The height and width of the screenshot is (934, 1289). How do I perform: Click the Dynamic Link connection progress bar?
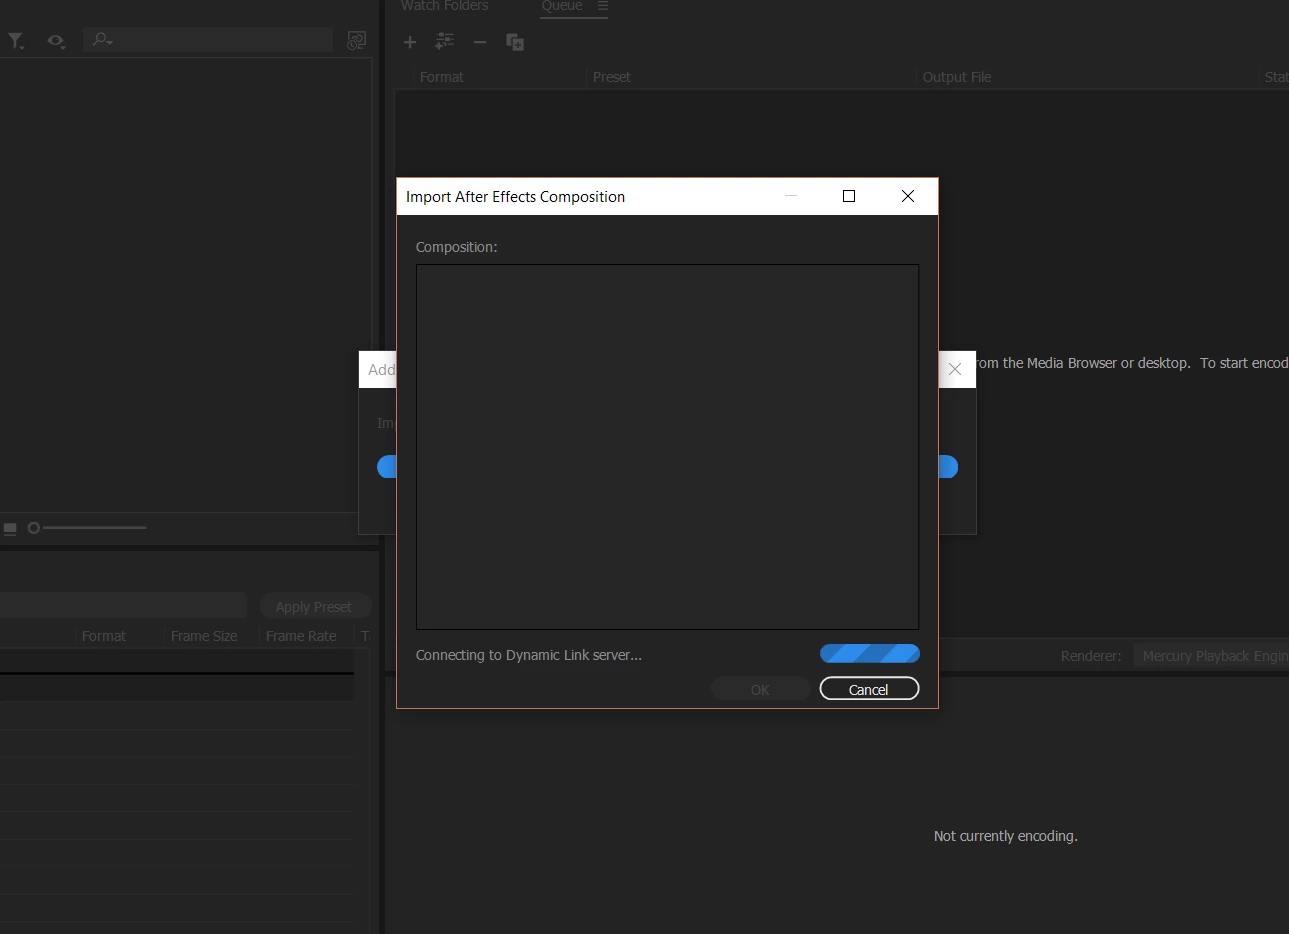(870, 654)
